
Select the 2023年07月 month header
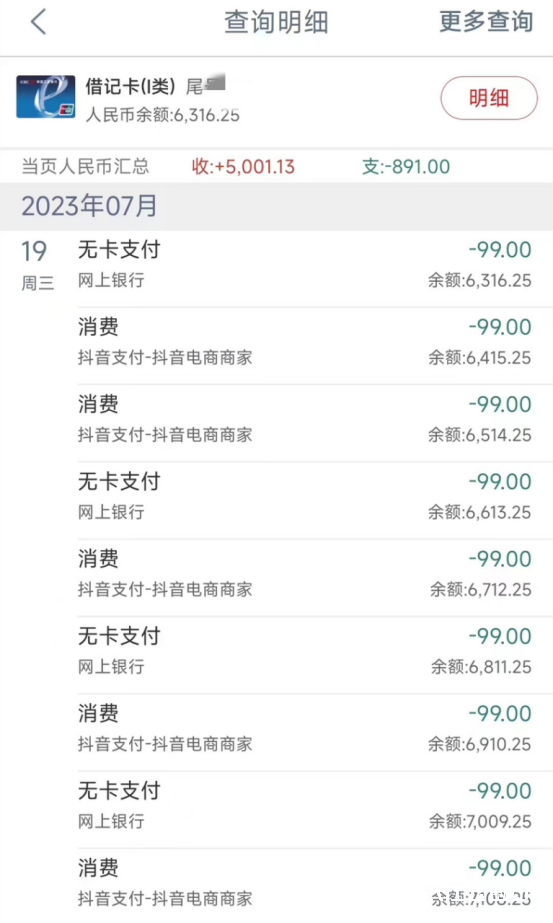pos(90,206)
